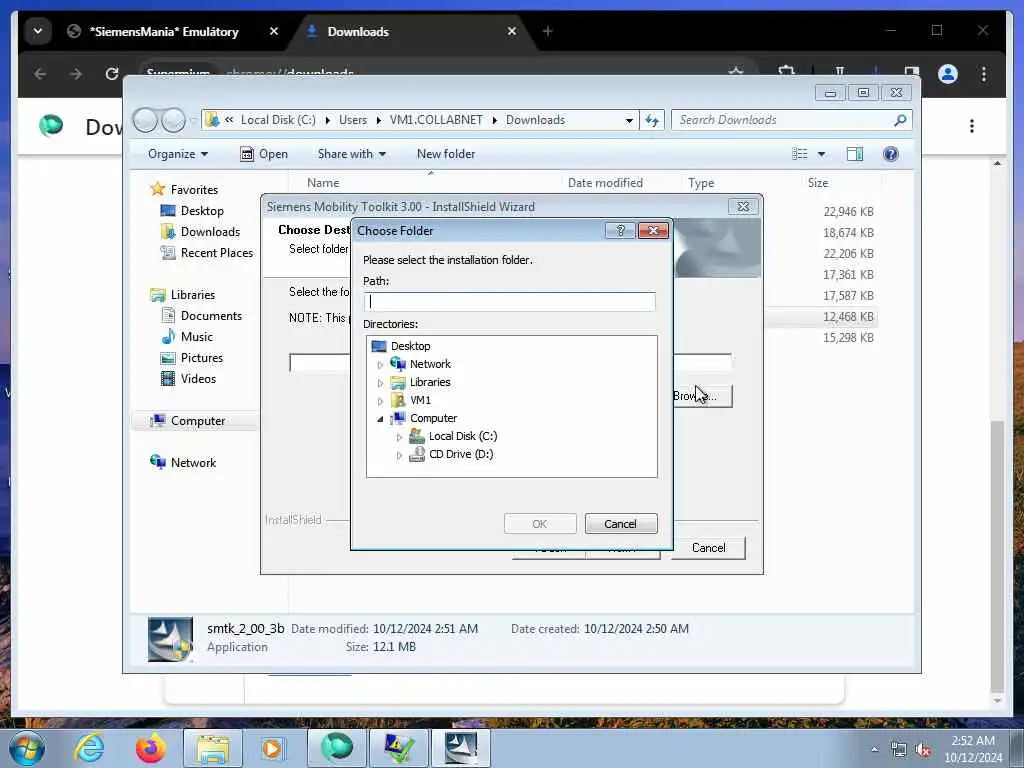
Task: Click the browser reload icon
Action: point(112,74)
